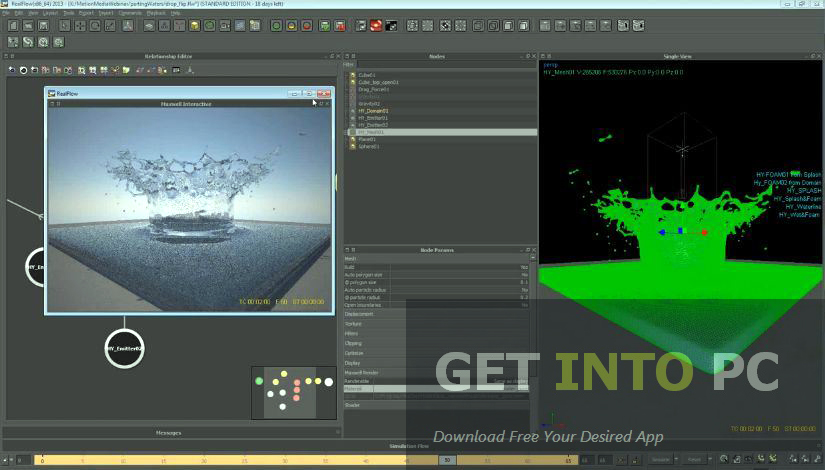Click the yellow cube object icon

tap(195, 25)
